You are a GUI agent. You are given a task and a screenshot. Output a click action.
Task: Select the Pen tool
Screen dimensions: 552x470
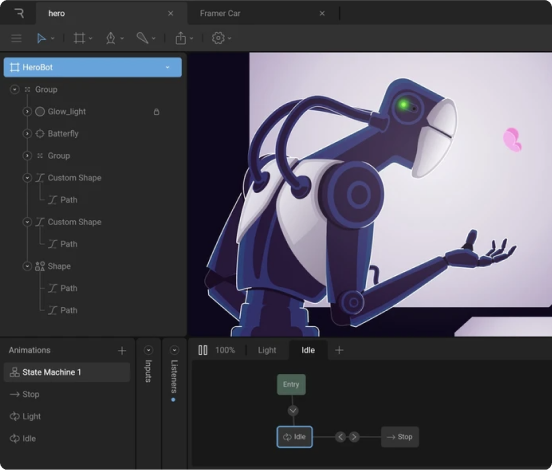[111, 38]
